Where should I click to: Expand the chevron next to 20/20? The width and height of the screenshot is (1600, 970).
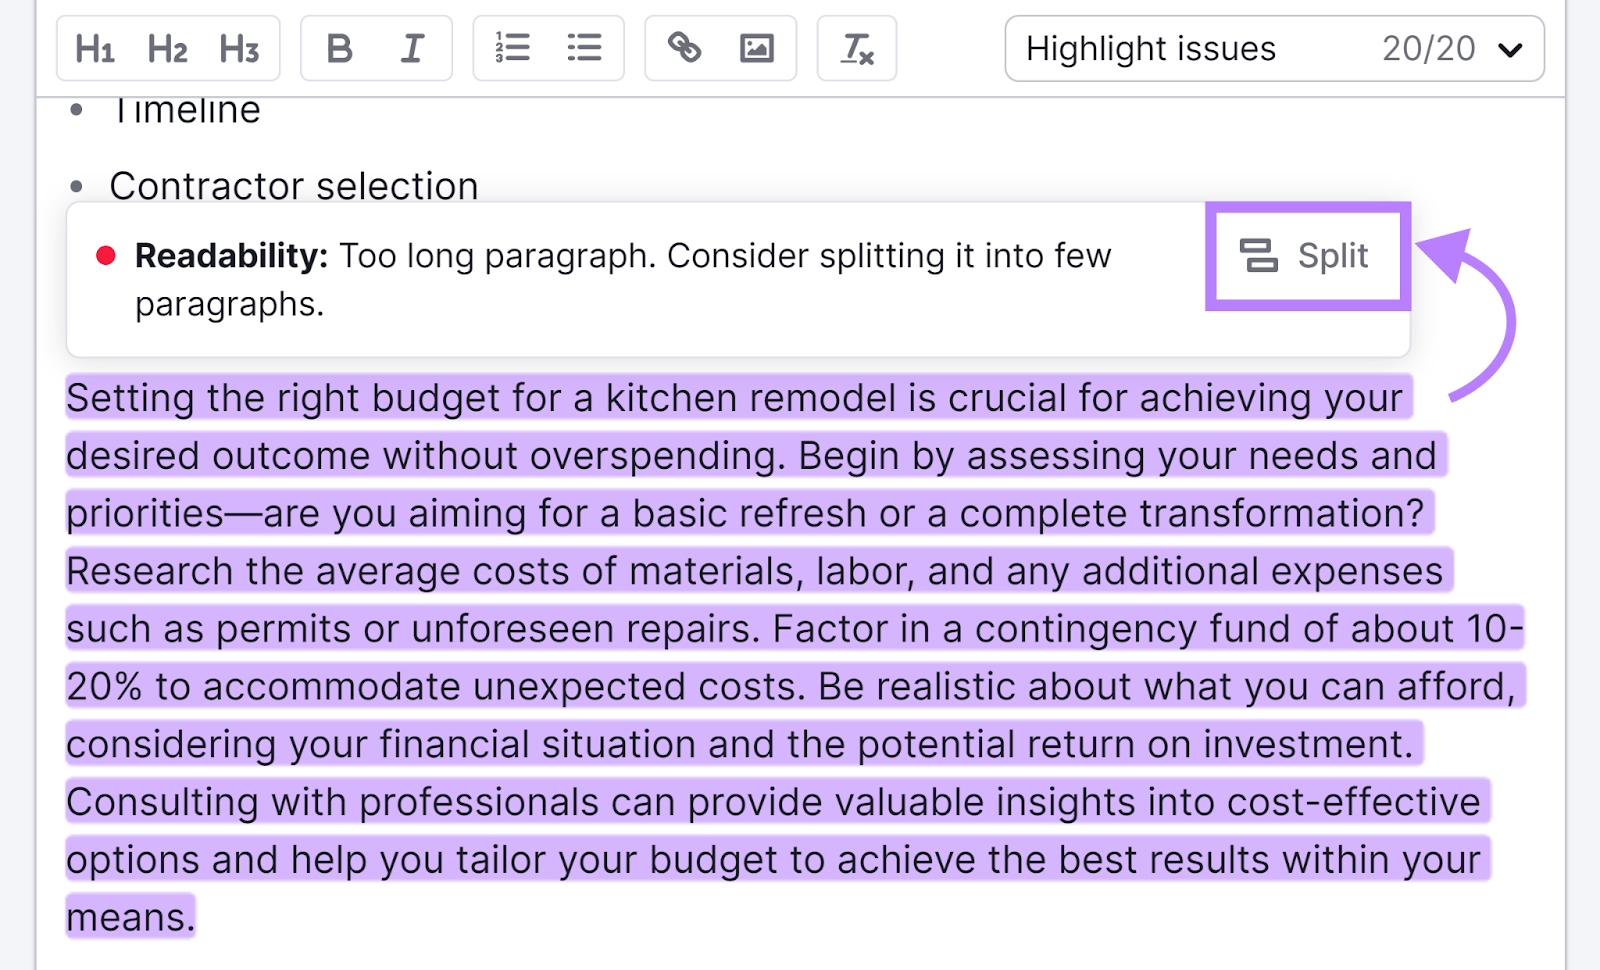[1513, 48]
